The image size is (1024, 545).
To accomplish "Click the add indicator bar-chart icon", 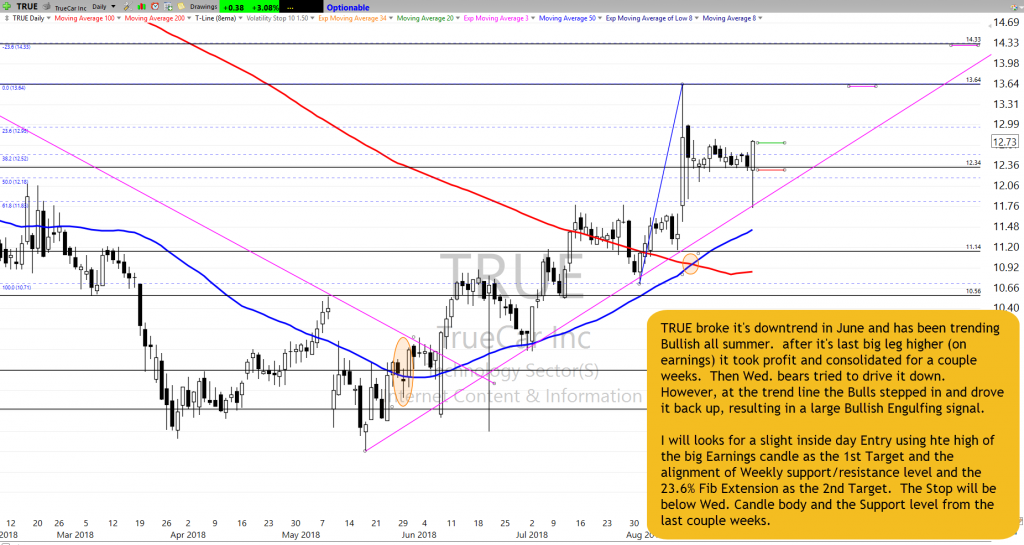I will 142,7.
